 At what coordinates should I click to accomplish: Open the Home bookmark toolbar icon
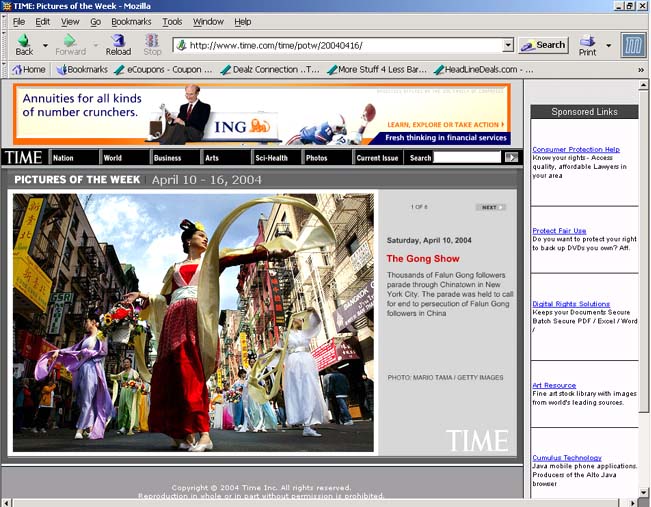coord(28,70)
